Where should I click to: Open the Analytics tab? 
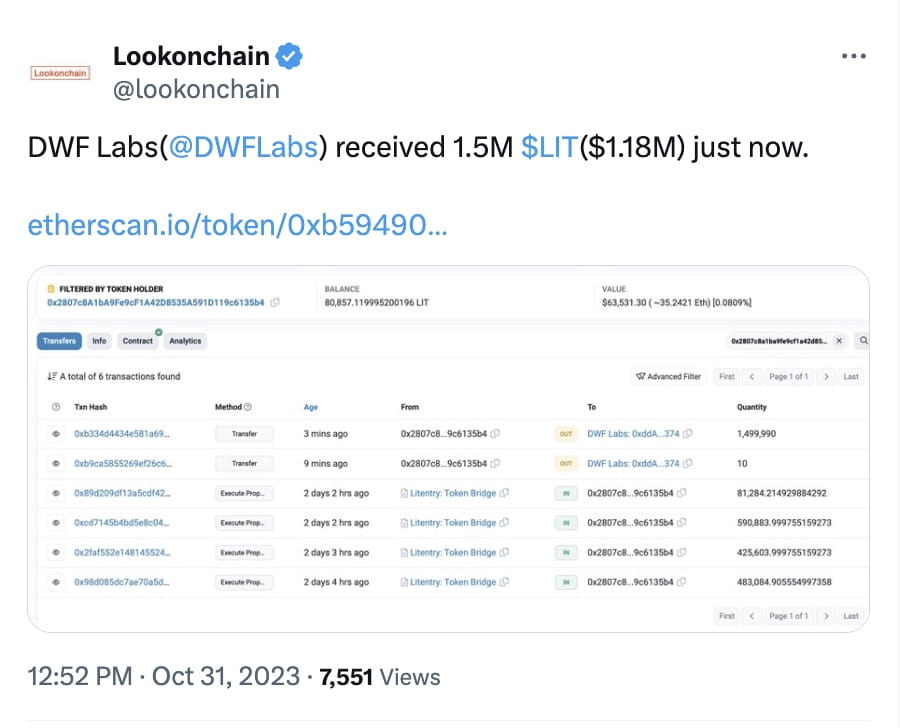point(185,341)
